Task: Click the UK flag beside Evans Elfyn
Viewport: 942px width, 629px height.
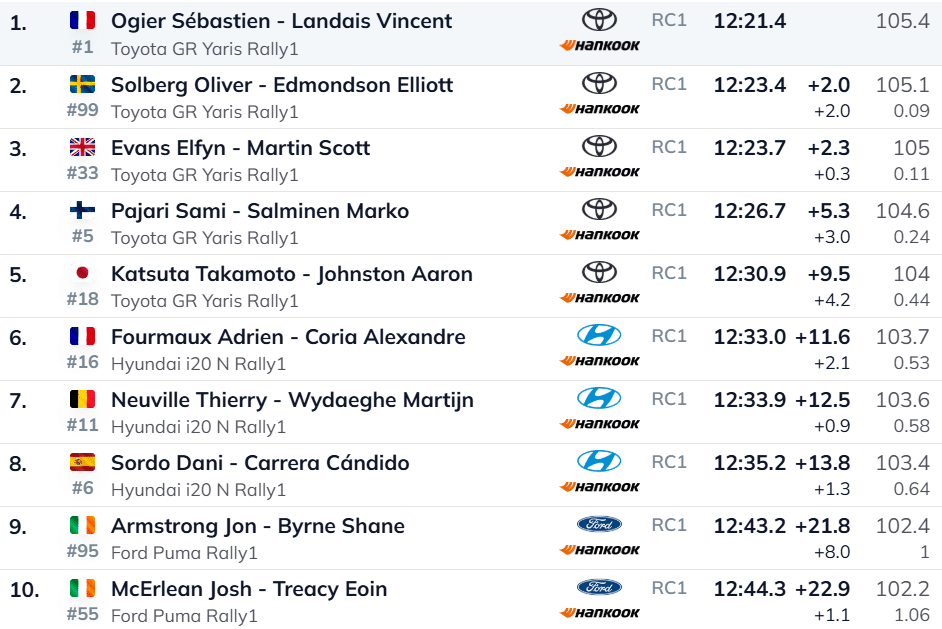Action: pos(82,148)
